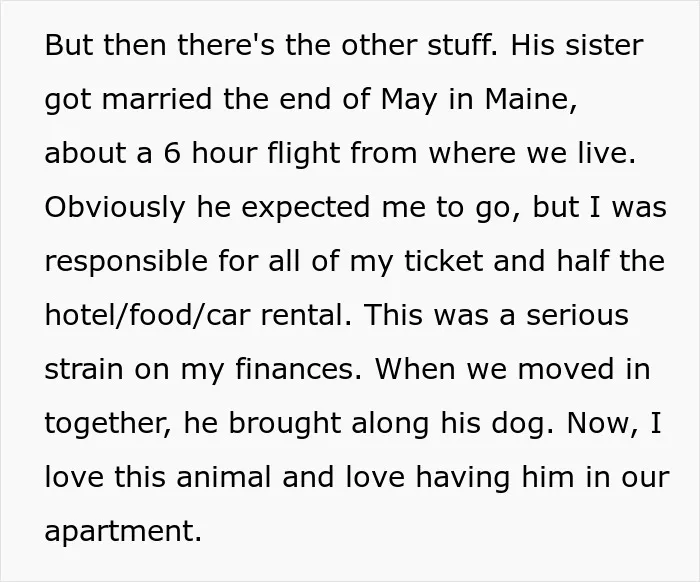700x582 pixels.
Task: Click the word "serious" at the line end
Action: 577,315
